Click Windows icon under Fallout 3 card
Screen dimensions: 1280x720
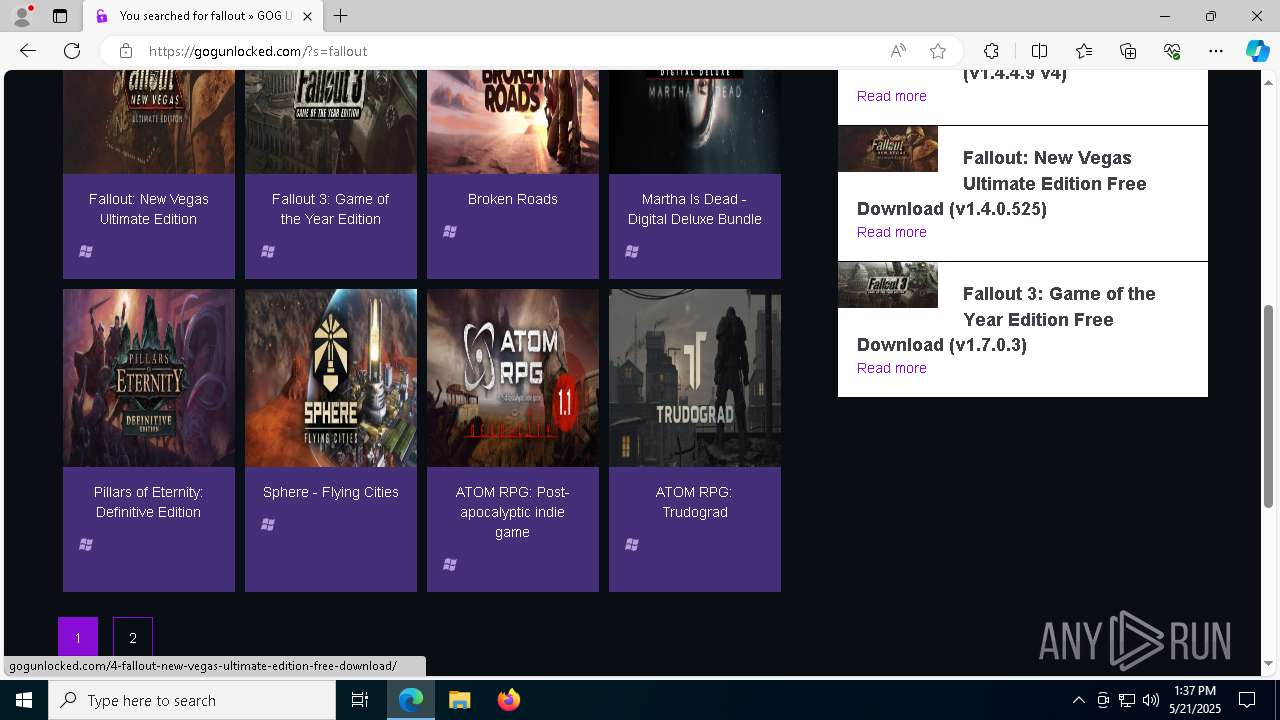tap(268, 251)
